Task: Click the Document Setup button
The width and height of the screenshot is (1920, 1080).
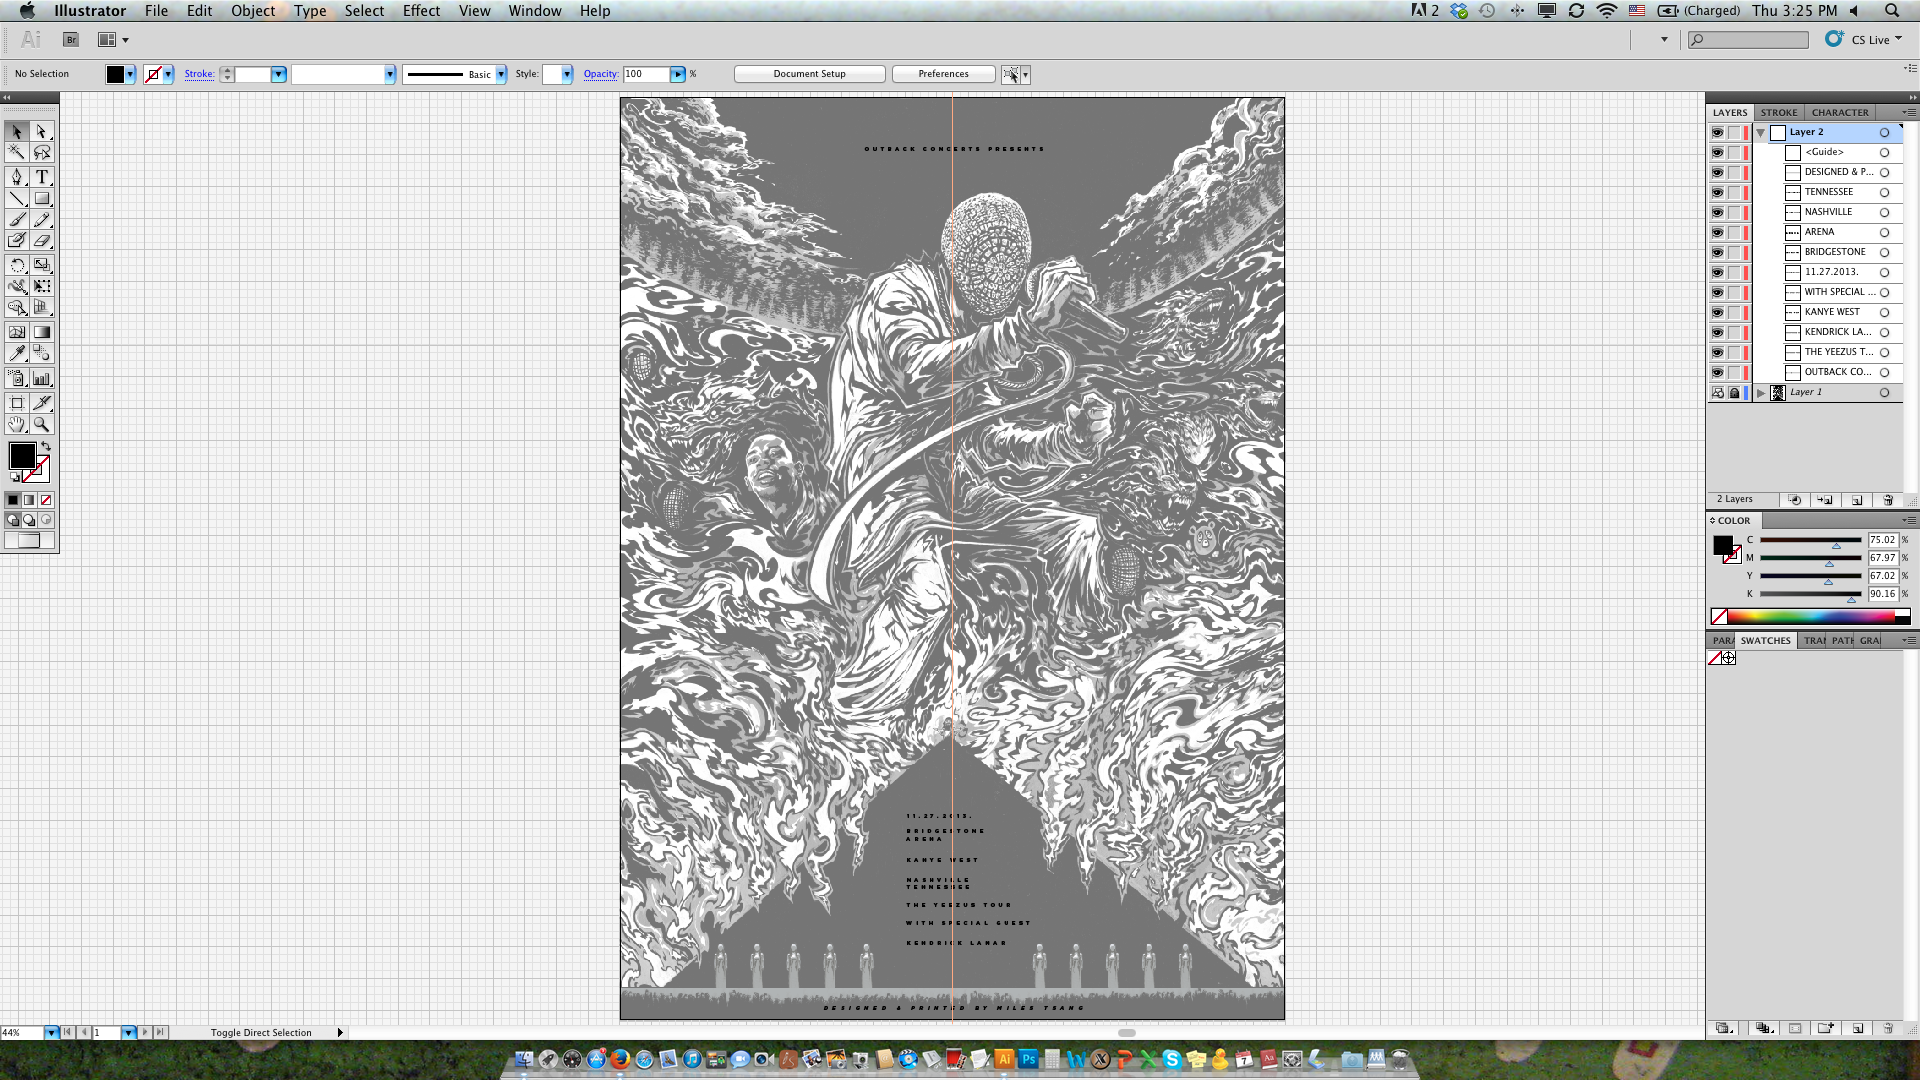Action: pos(809,74)
